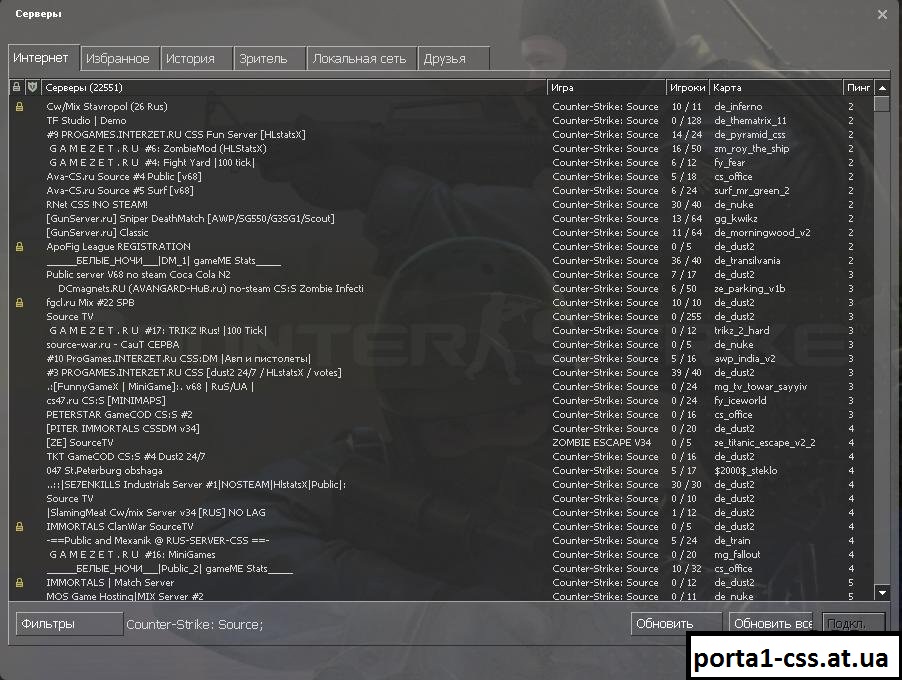
Task: Open the Фильтры panel
Action: tap(69, 624)
